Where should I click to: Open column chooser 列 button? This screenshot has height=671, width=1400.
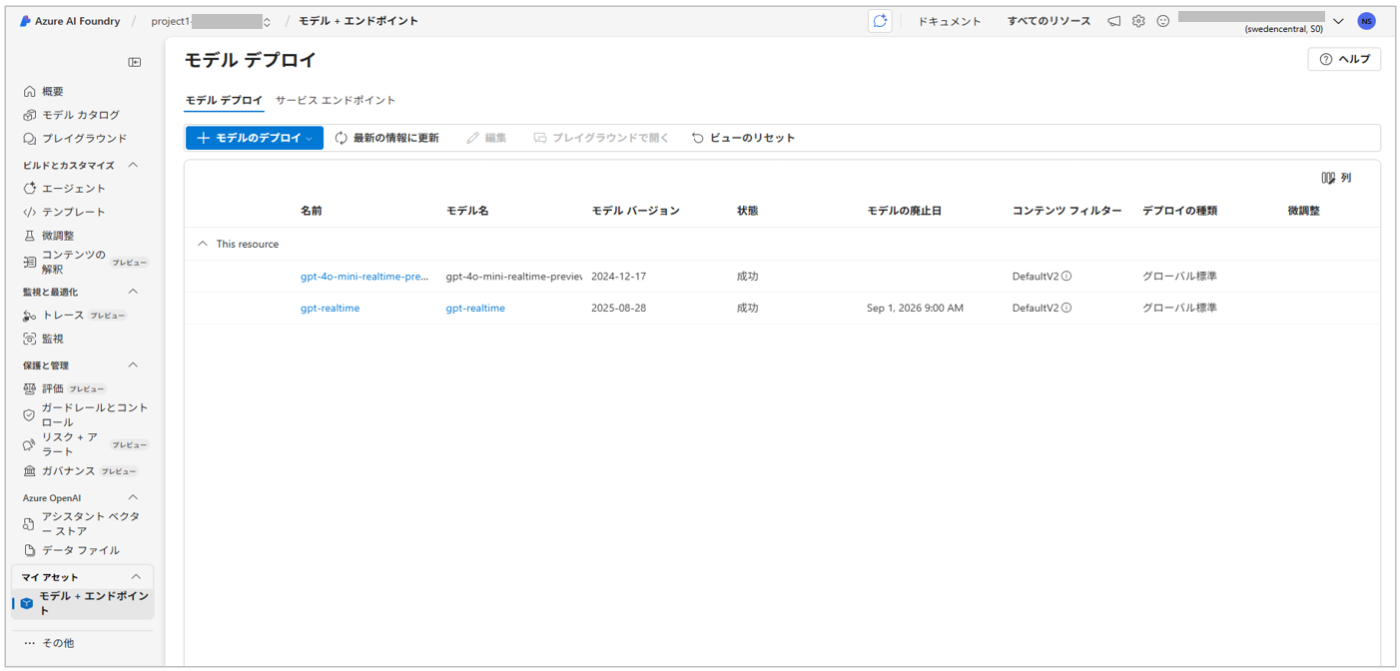pos(1336,178)
